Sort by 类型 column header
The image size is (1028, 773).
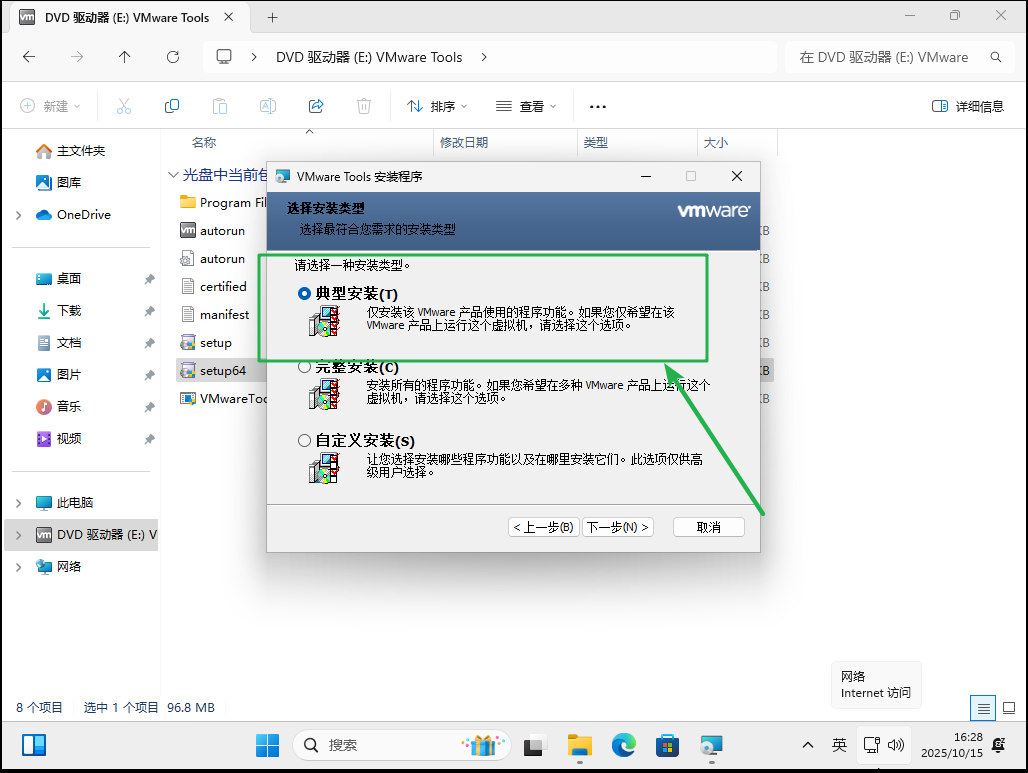[x=595, y=142]
